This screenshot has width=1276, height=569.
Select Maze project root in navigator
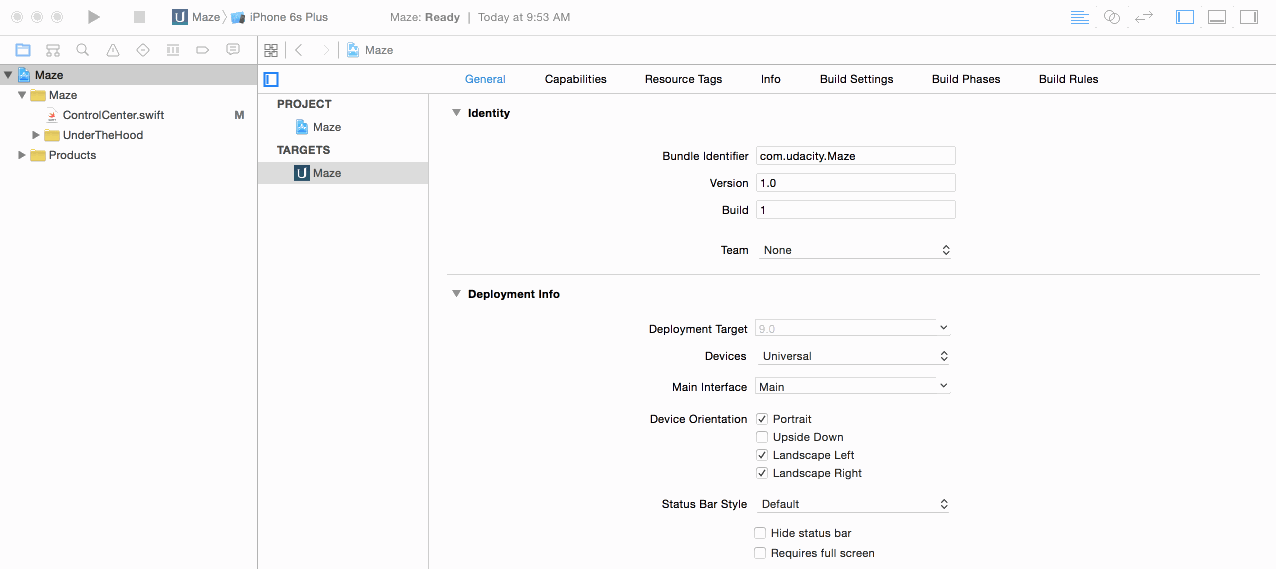128,75
